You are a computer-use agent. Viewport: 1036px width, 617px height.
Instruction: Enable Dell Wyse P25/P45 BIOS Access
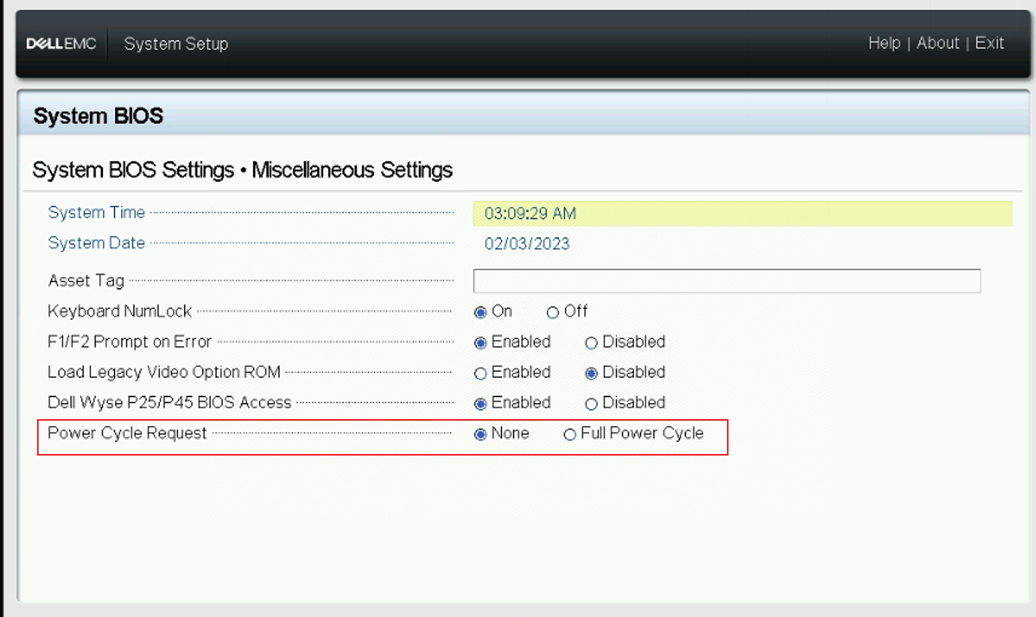[x=481, y=404]
